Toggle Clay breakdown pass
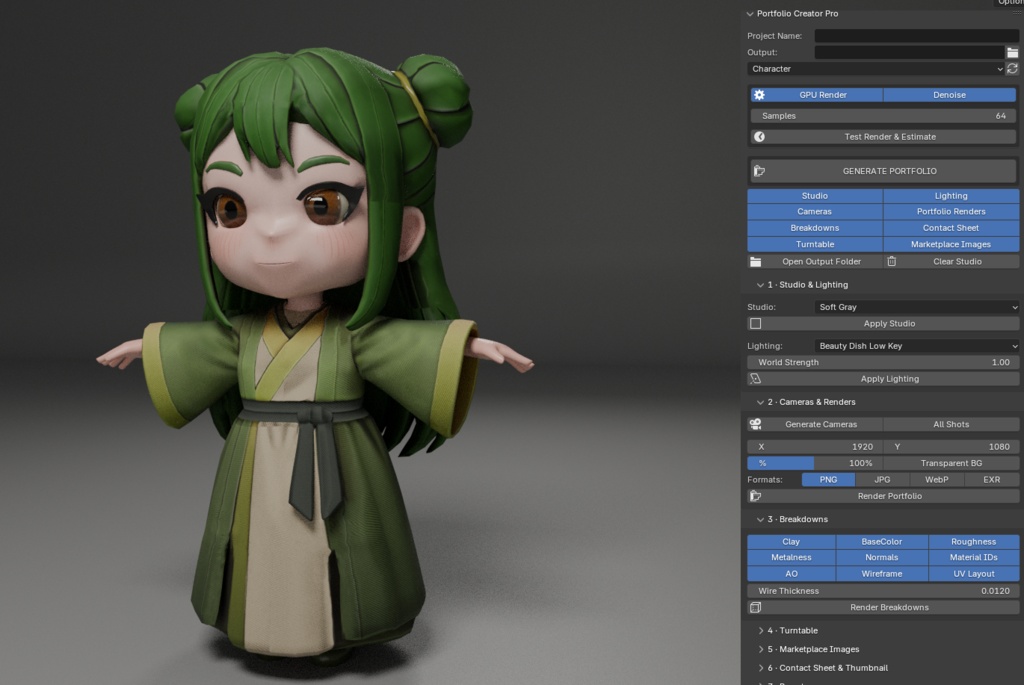The height and width of the screenshot is (685, 1024). (791, 542)
